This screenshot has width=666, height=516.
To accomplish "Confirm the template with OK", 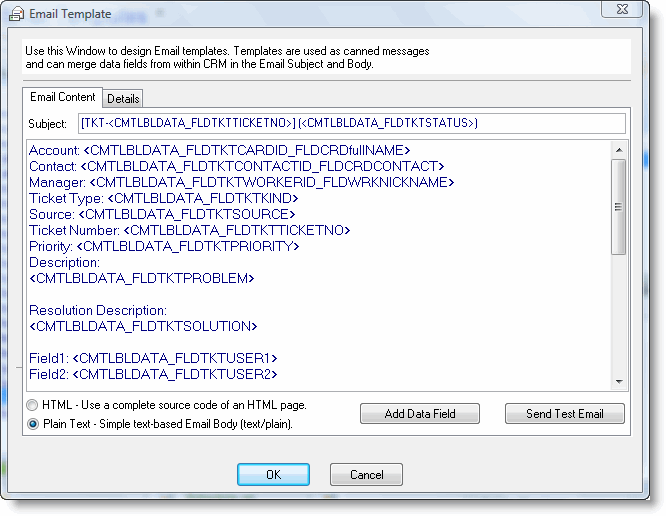I will tap(273, 474).
